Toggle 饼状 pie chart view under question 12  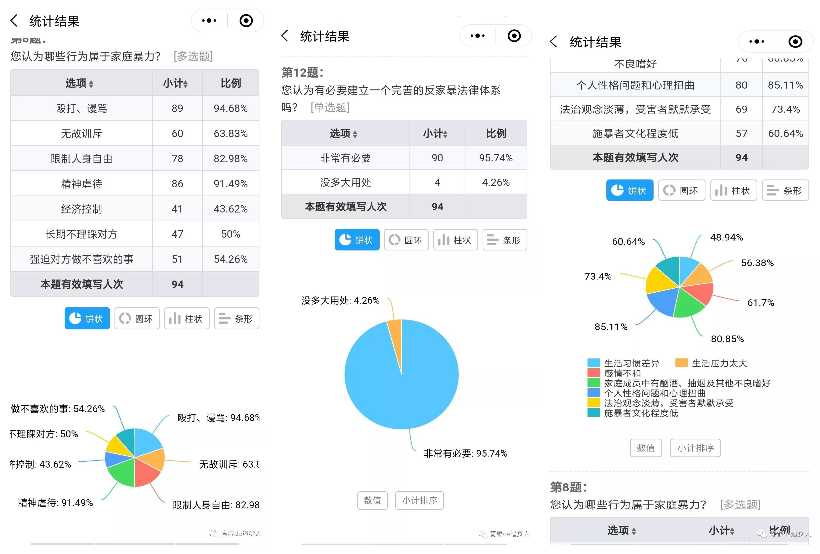357,240
